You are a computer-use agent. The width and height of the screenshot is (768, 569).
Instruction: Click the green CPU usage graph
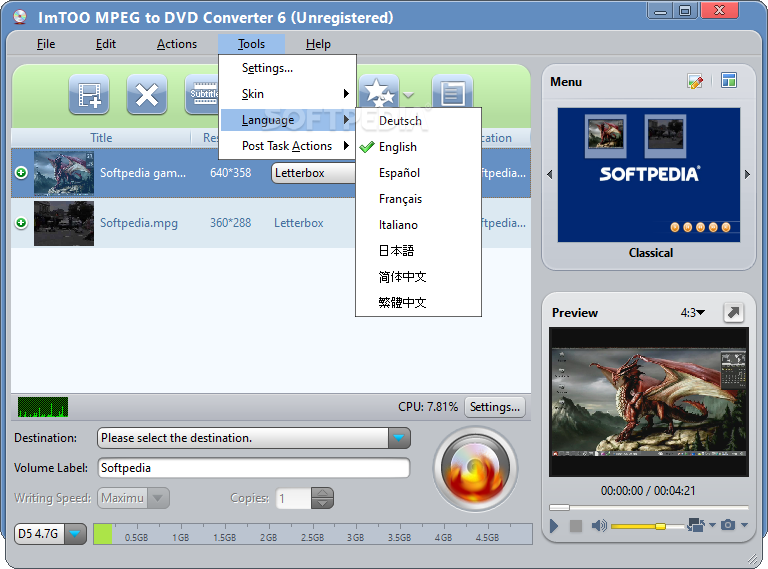(x=43, y=407)
